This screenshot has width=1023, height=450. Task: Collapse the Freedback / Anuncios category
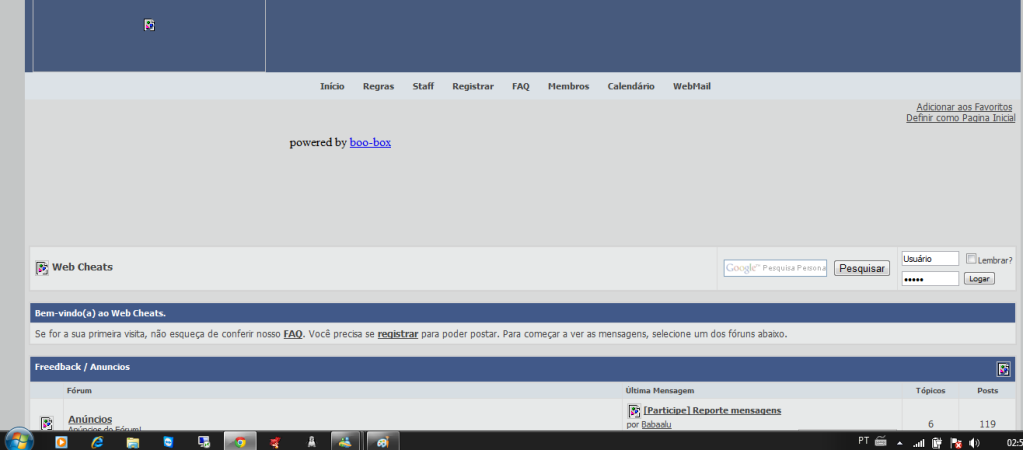click(x=1003, y=369)
